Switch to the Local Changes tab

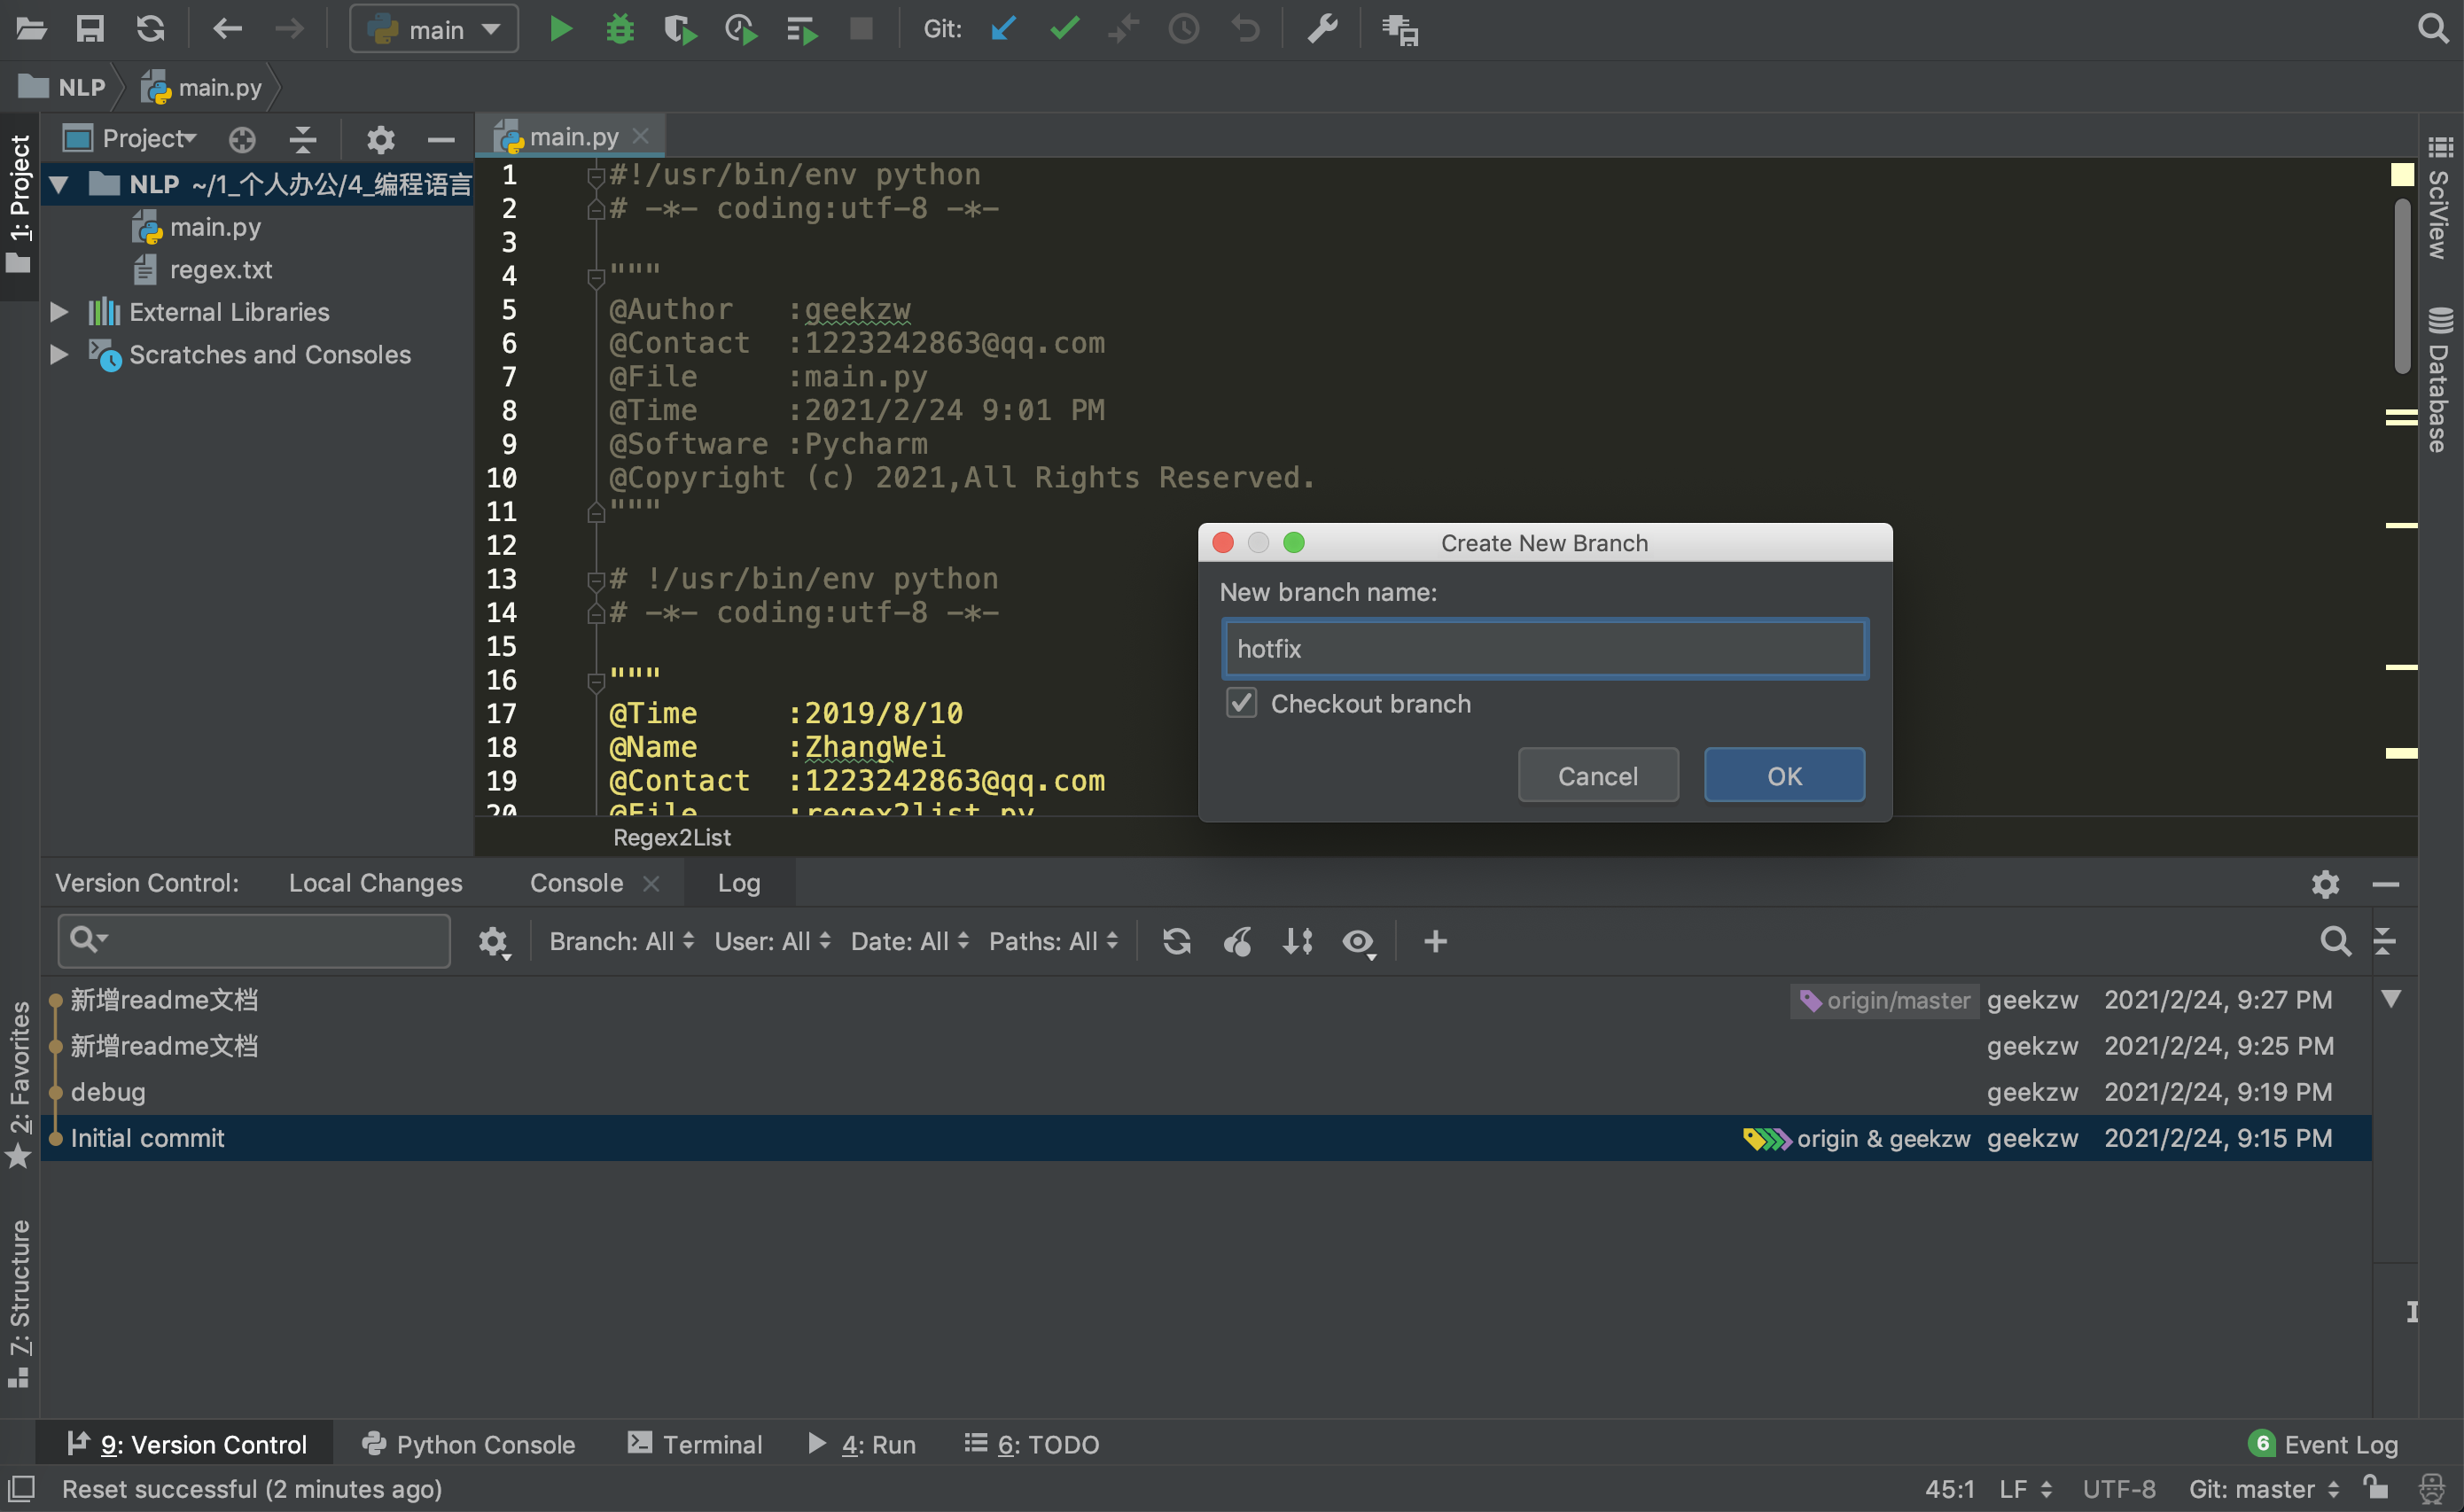click(375, 883)
